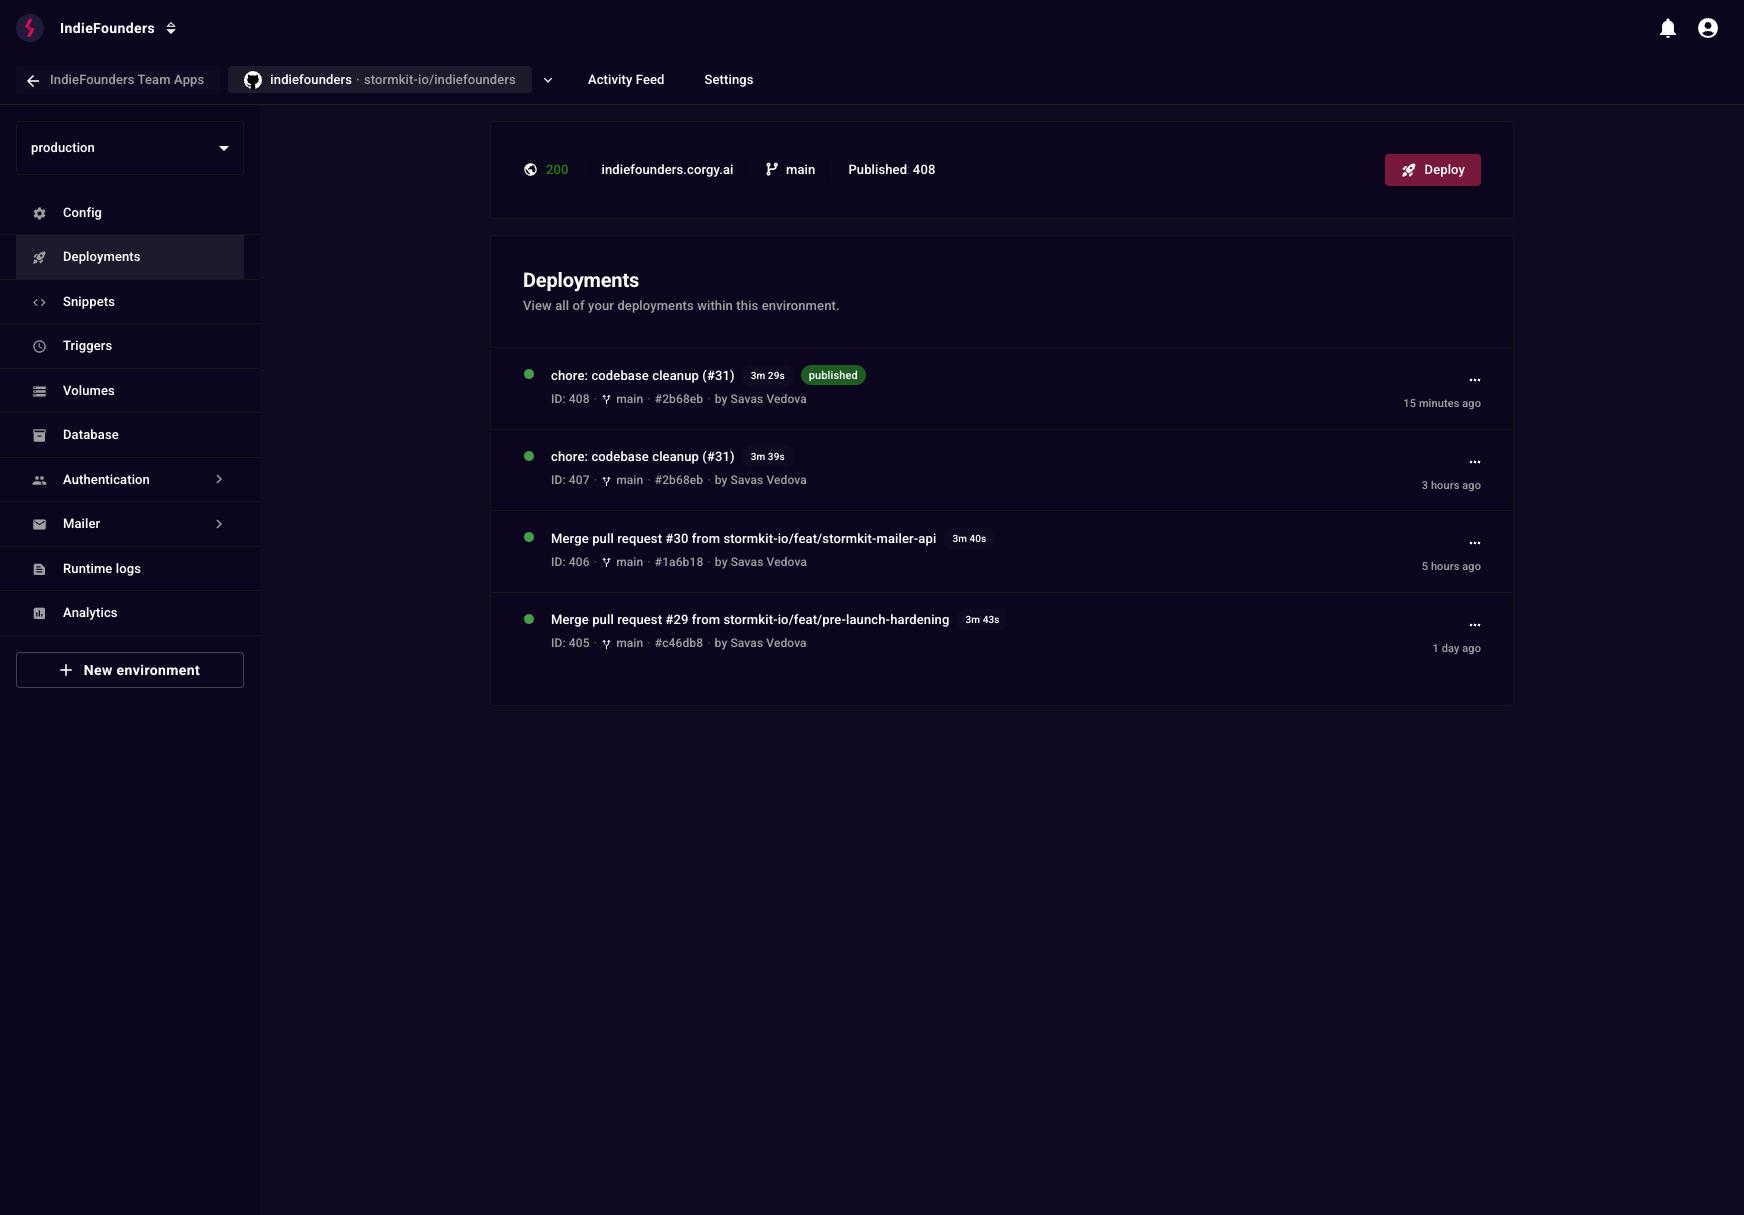
Task: Click the Triggers clock icon
Action: [x=40, y=346]
